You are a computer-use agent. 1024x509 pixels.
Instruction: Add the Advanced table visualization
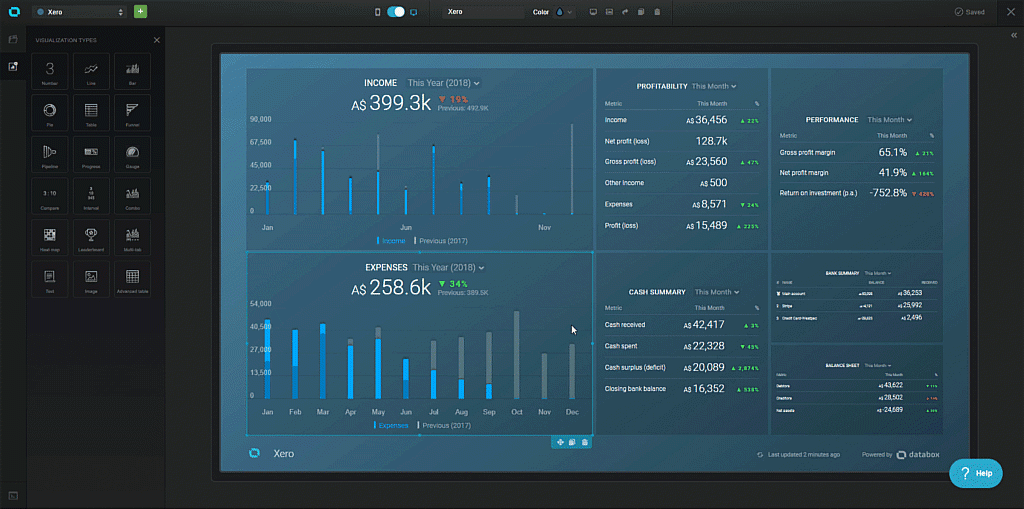[x=133, y=280]
